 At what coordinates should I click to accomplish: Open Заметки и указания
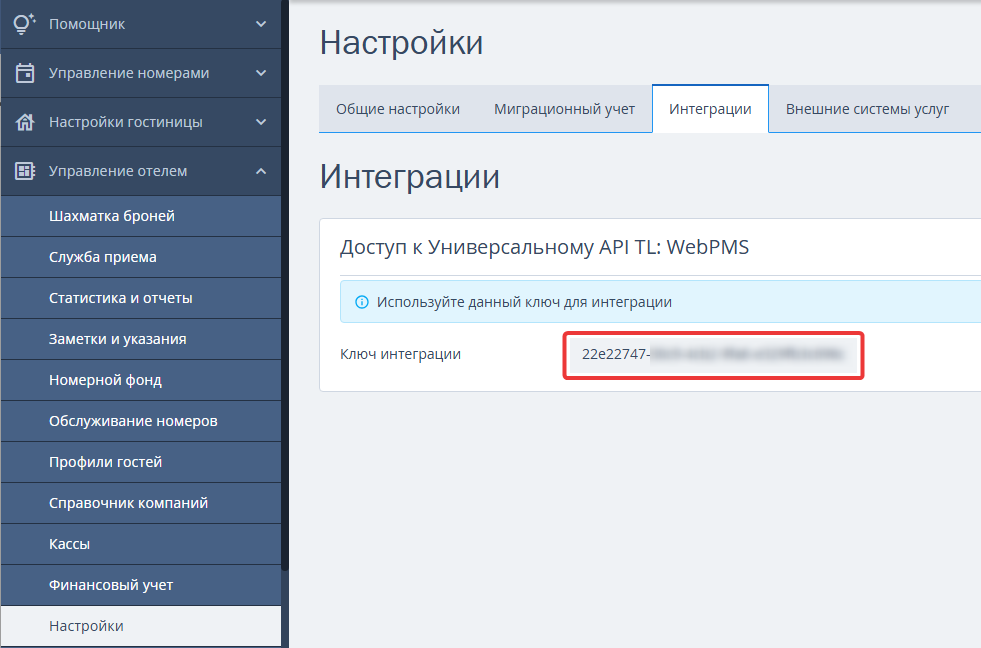tap(141, 339)
